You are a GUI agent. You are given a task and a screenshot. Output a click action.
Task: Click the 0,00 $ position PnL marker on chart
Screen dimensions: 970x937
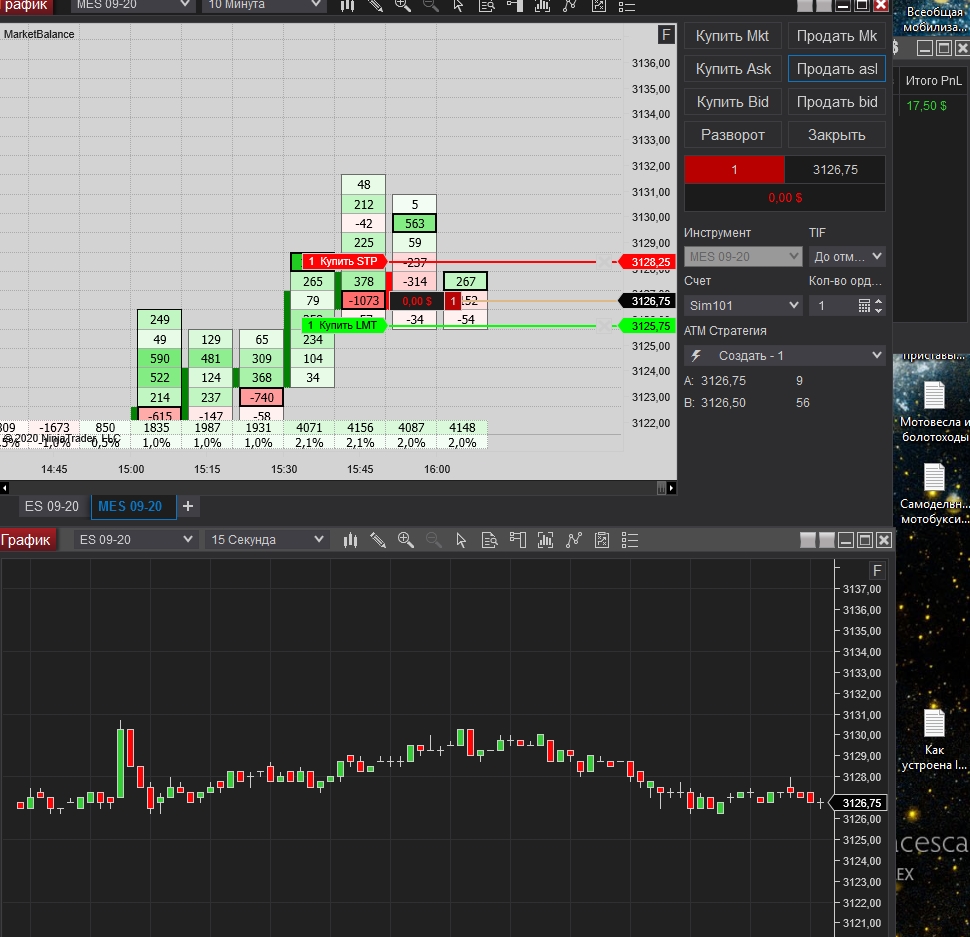click(x=417, y=301)
